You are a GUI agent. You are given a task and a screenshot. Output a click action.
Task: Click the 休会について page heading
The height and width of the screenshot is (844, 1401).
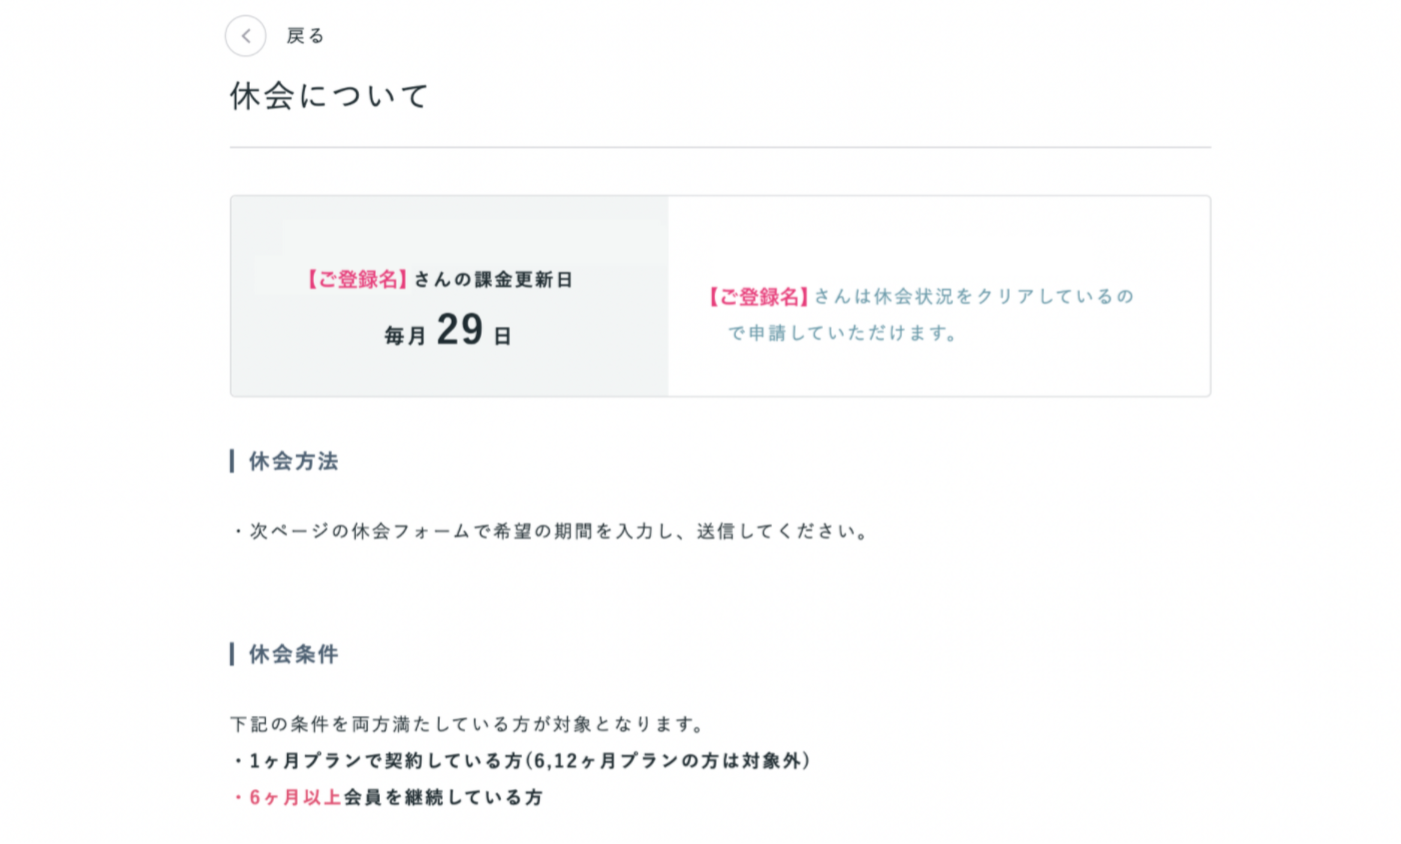pyautogui.click(x=329, y=96)
